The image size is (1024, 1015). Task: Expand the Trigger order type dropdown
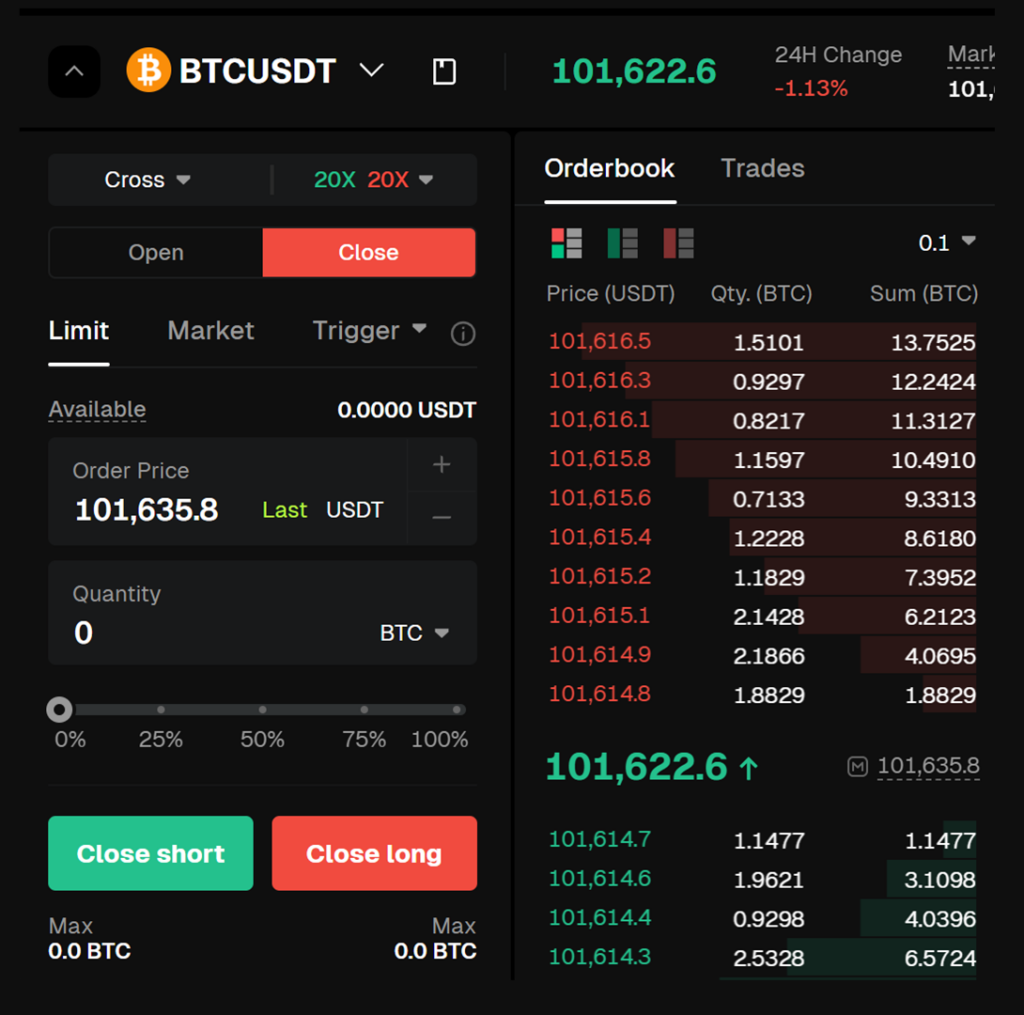pos(370,331)
